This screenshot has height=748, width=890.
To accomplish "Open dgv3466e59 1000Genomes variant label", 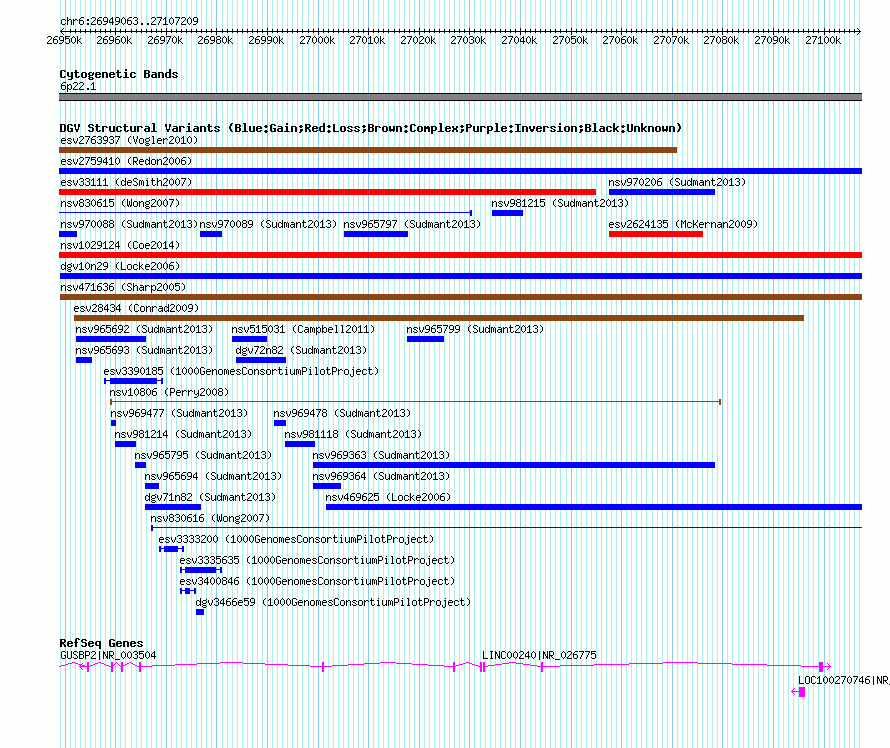I will point(333,602).
